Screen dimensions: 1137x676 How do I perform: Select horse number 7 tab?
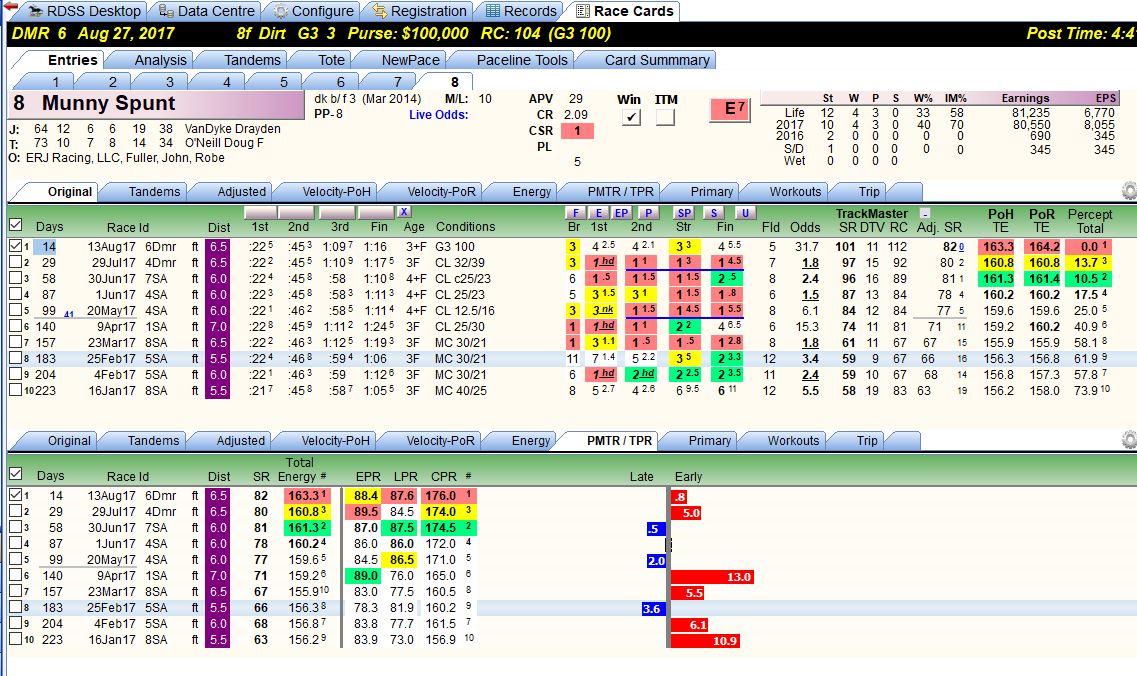[397, 81]
